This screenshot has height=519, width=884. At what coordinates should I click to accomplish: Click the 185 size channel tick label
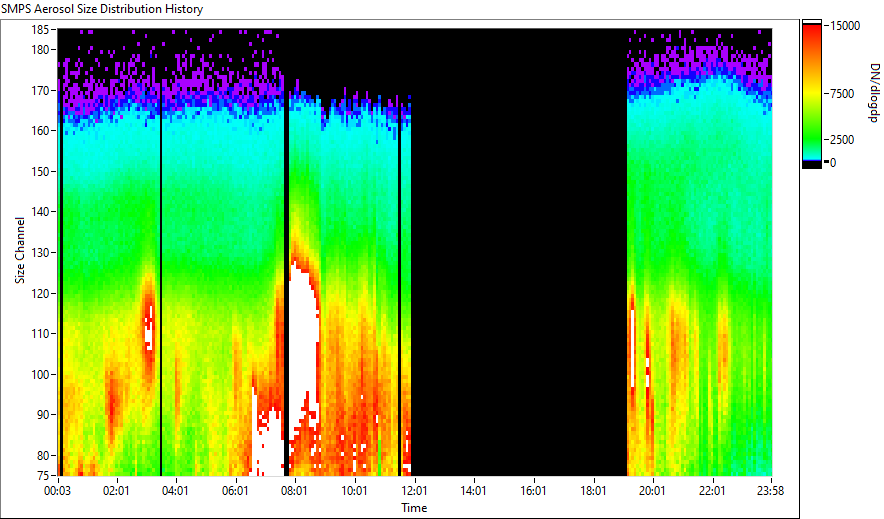pyautogui.click(x=40, y=29)
